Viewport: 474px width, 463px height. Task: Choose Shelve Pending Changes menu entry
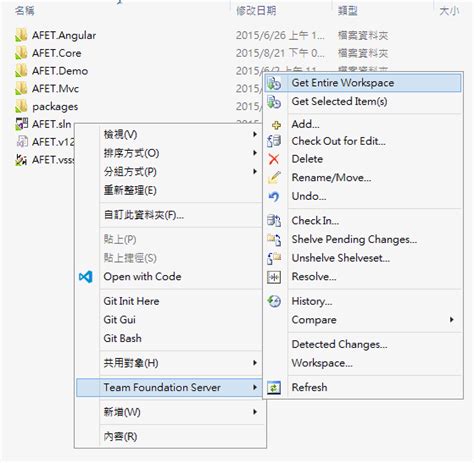pyautogui.click(x=354, y=239)
